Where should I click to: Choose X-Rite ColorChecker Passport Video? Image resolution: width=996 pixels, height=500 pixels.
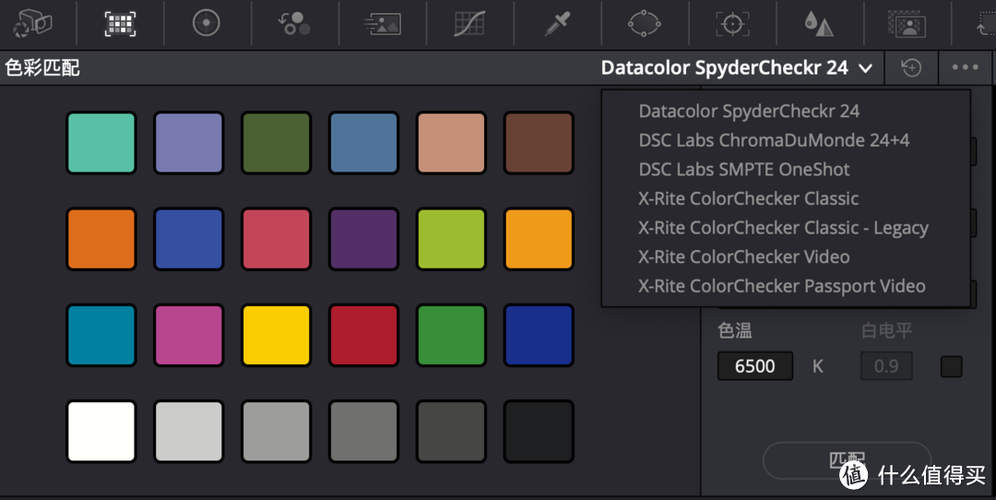coord(782,287)
